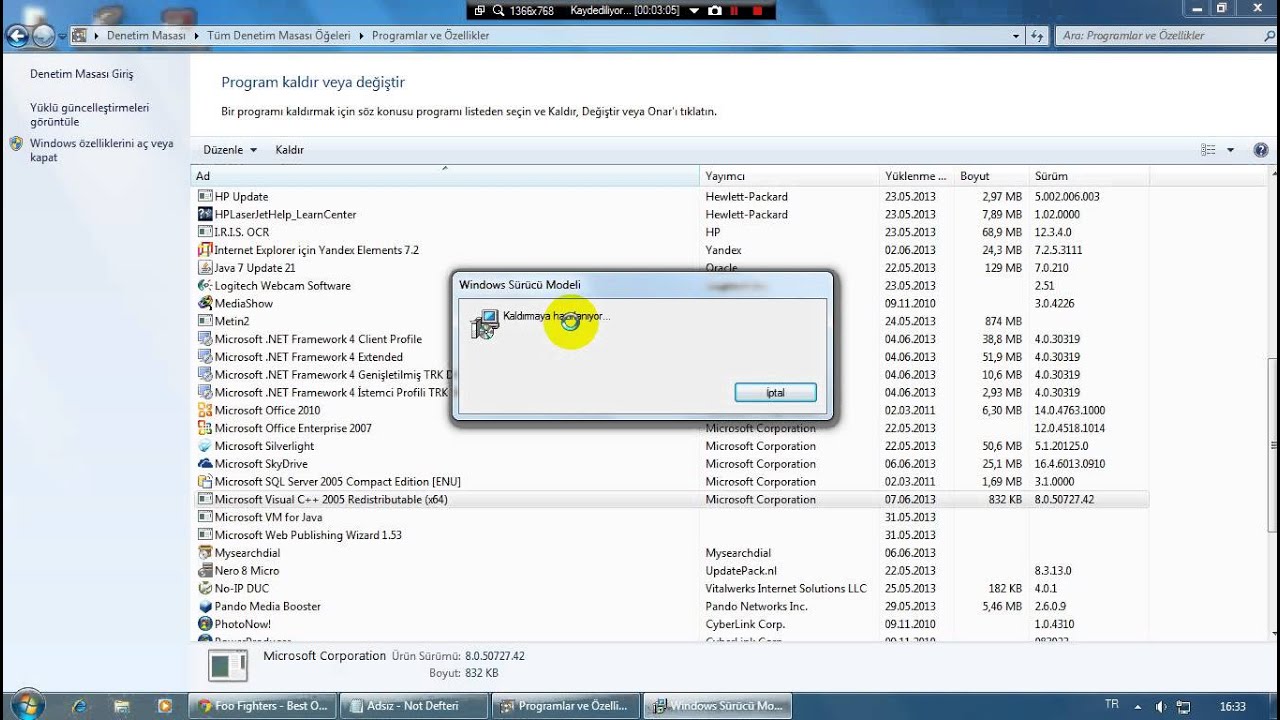The height and width of the screenshot is (720, 1280).
Task: Open the view options dropdown arrow
Action: [1231, 150]
